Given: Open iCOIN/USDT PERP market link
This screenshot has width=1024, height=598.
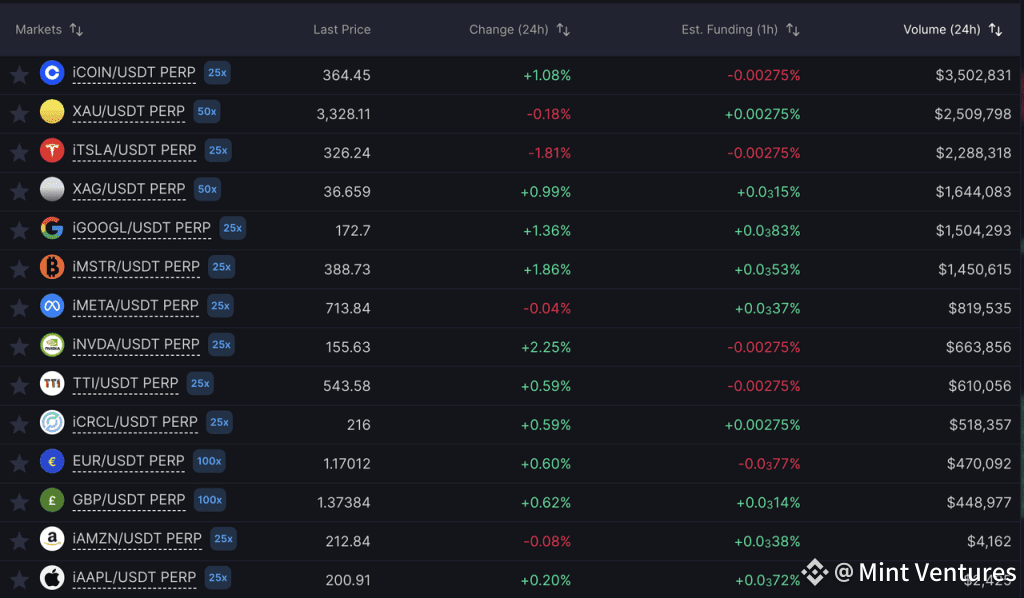Looking at the screenshot, I should [134, 72].
